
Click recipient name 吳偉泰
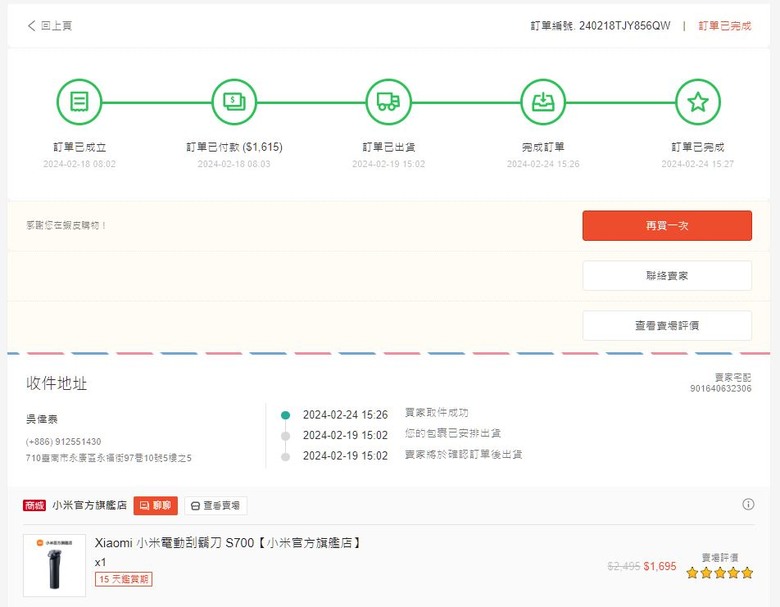(x=42, y=419)
